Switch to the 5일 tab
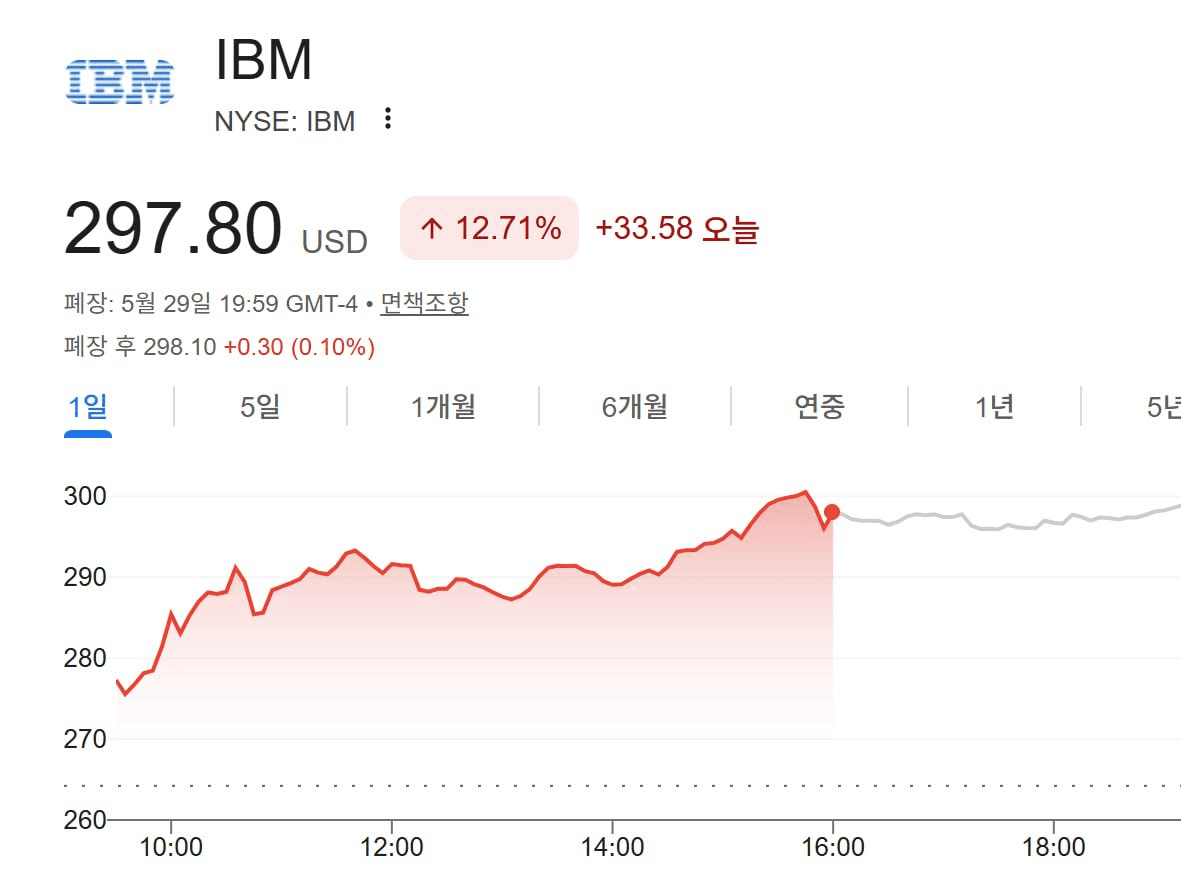 pyautogui.click(x=260, y=407)
